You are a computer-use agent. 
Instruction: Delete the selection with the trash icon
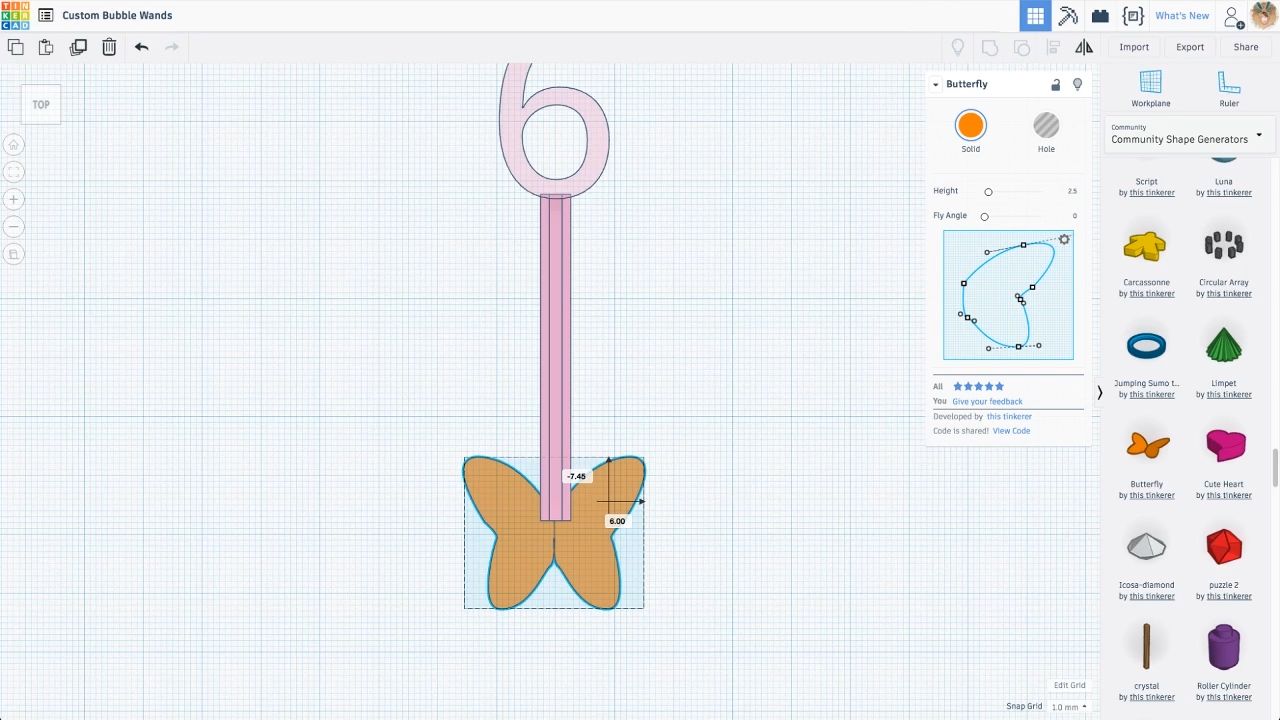(x=109, y=46)
